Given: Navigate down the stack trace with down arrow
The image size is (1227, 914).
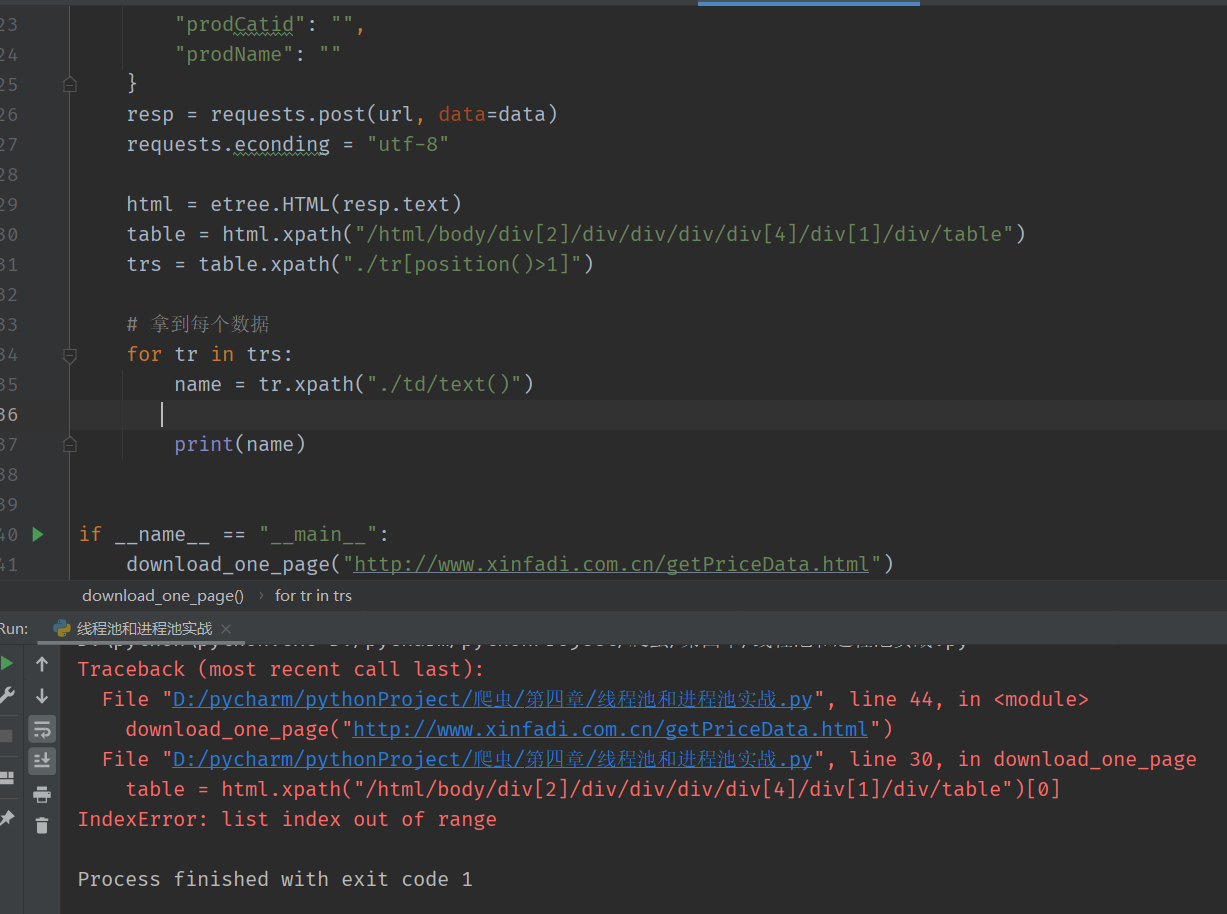Looking at the screenshot, I should point(42,694).
